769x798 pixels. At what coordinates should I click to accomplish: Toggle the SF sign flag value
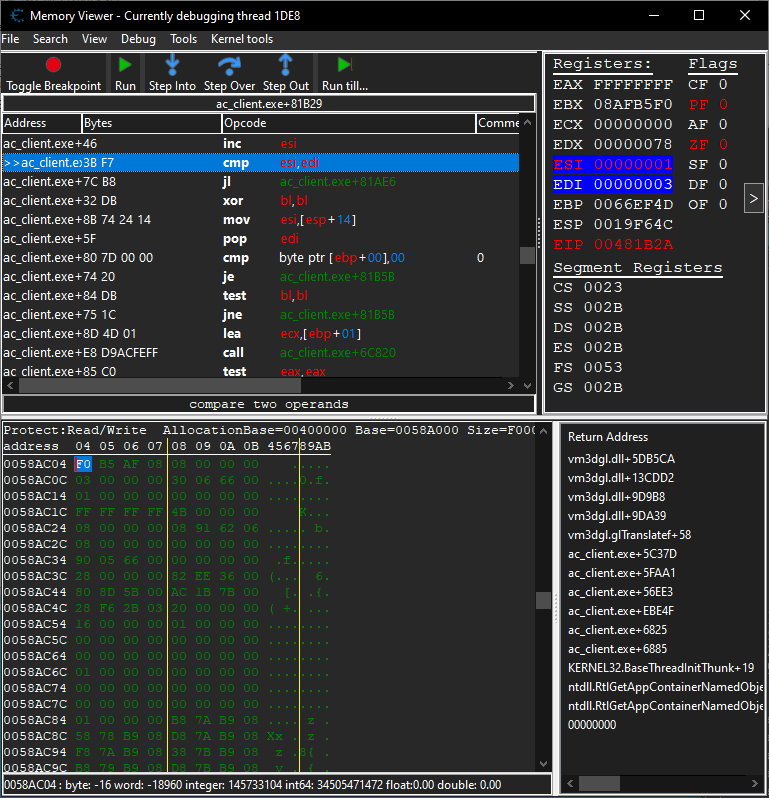coord(722,165)
